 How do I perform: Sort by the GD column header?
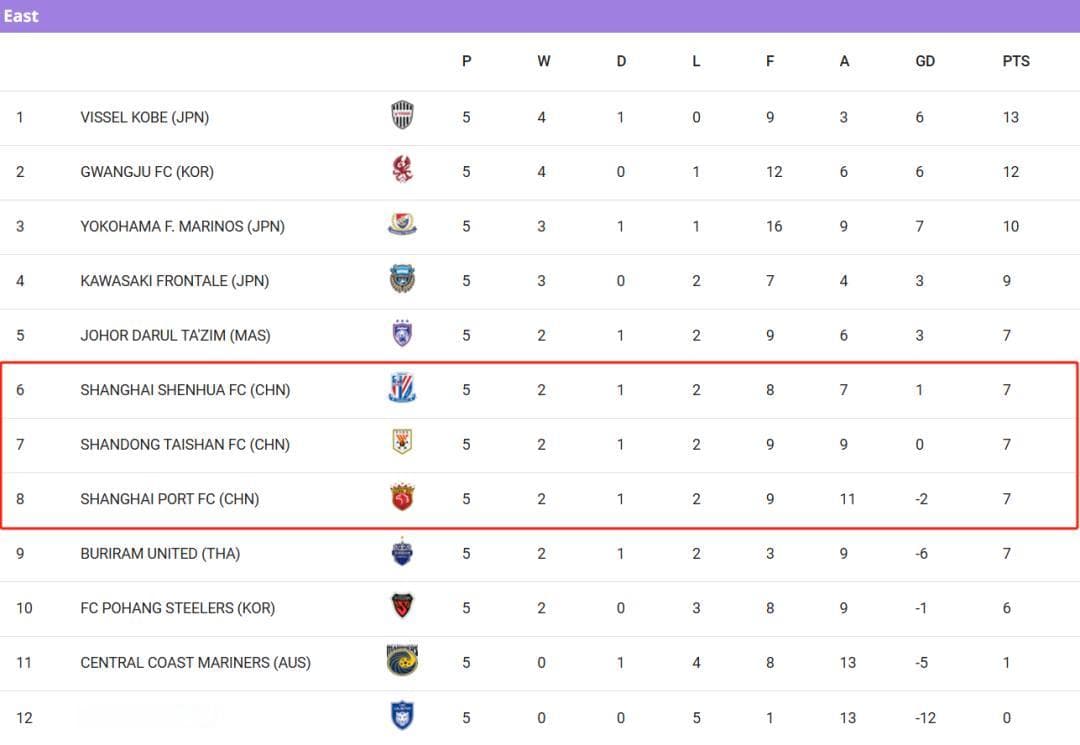925,61
